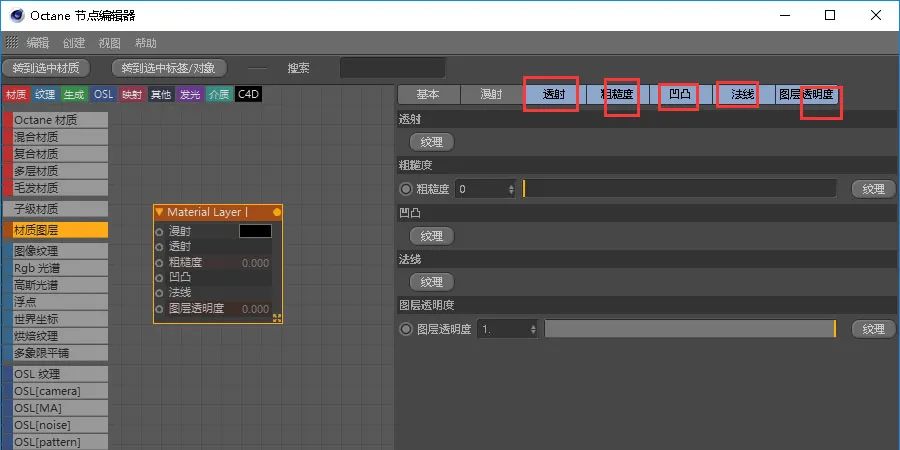Click the node resize icon at bottom-right corner
This screenshot has width=900, height=450.
tap(277, 317)
